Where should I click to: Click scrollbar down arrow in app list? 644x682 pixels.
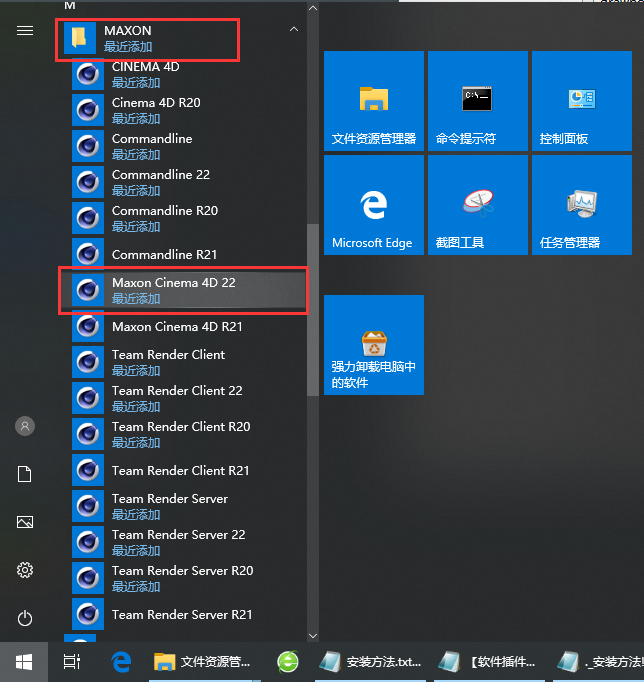click(x=312, y=634)
